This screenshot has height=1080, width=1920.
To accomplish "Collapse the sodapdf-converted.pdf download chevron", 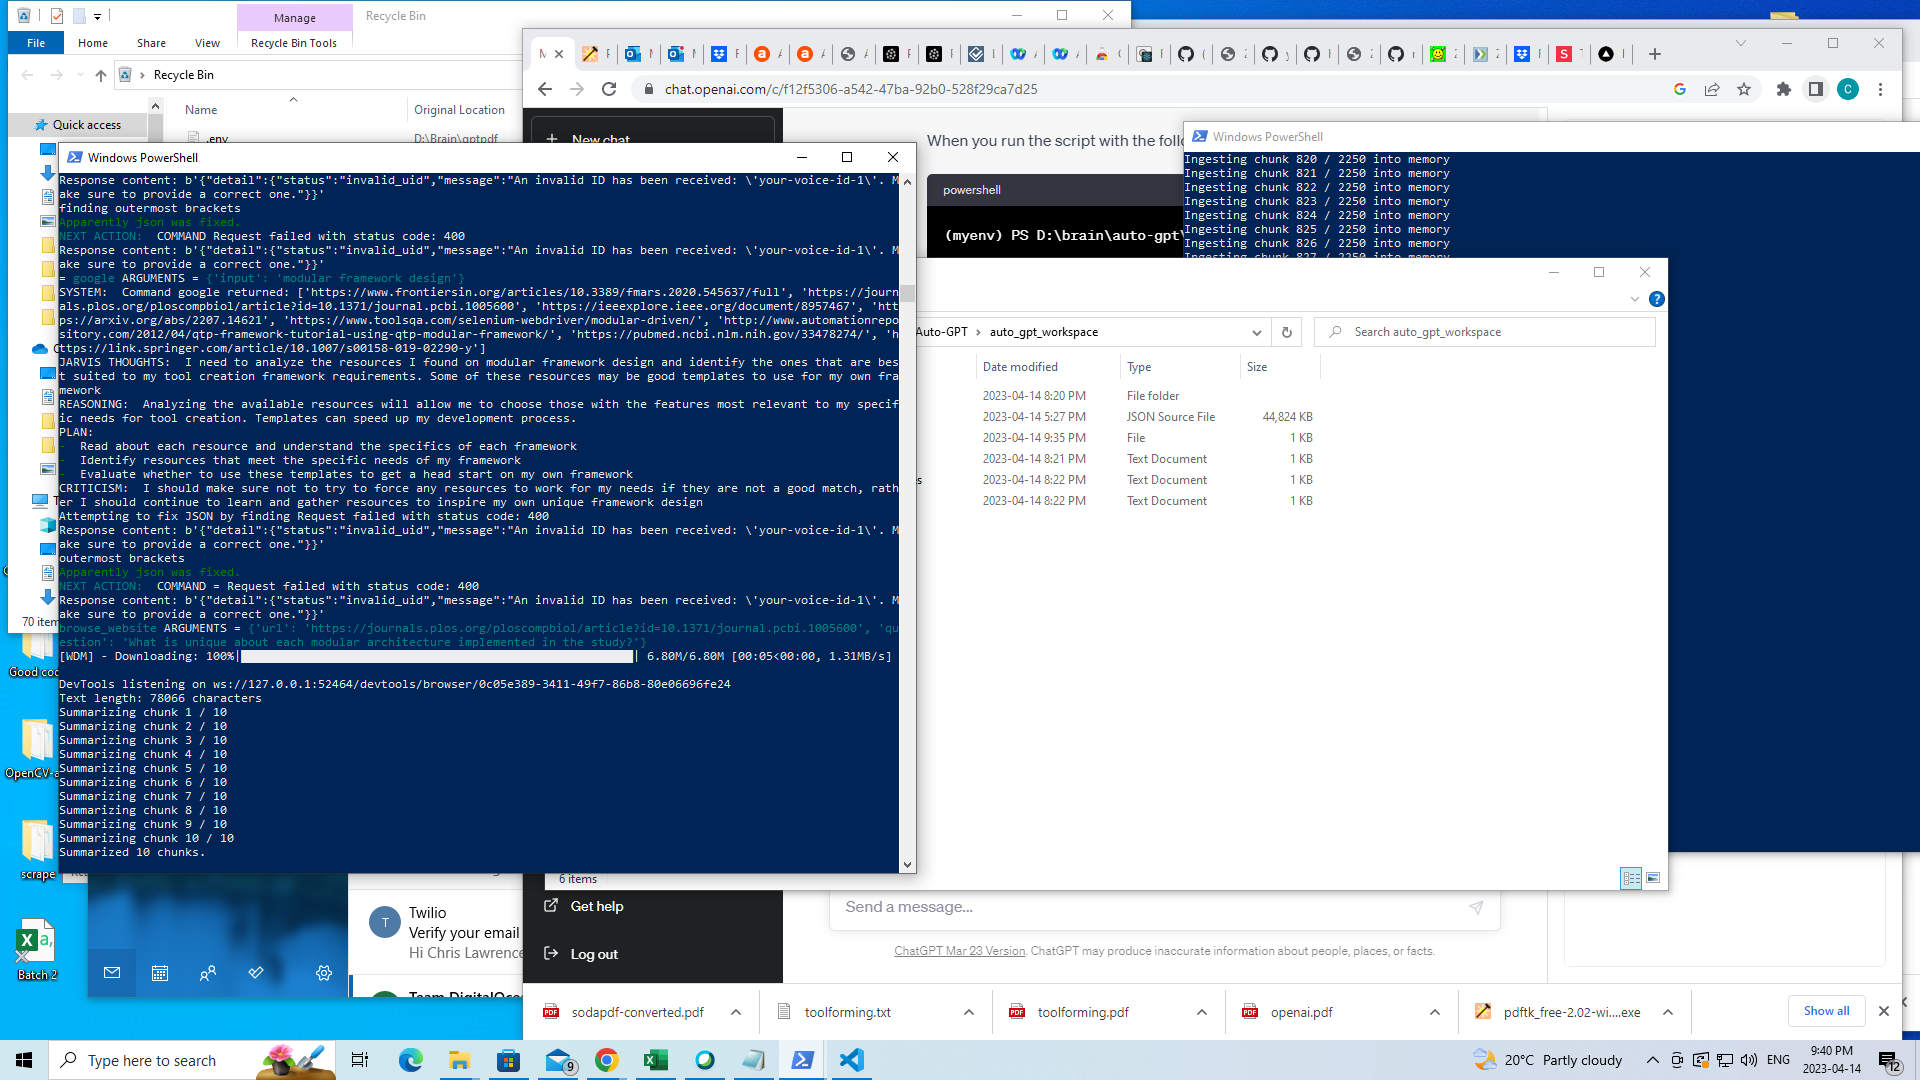I will [x=737, y=1012].
